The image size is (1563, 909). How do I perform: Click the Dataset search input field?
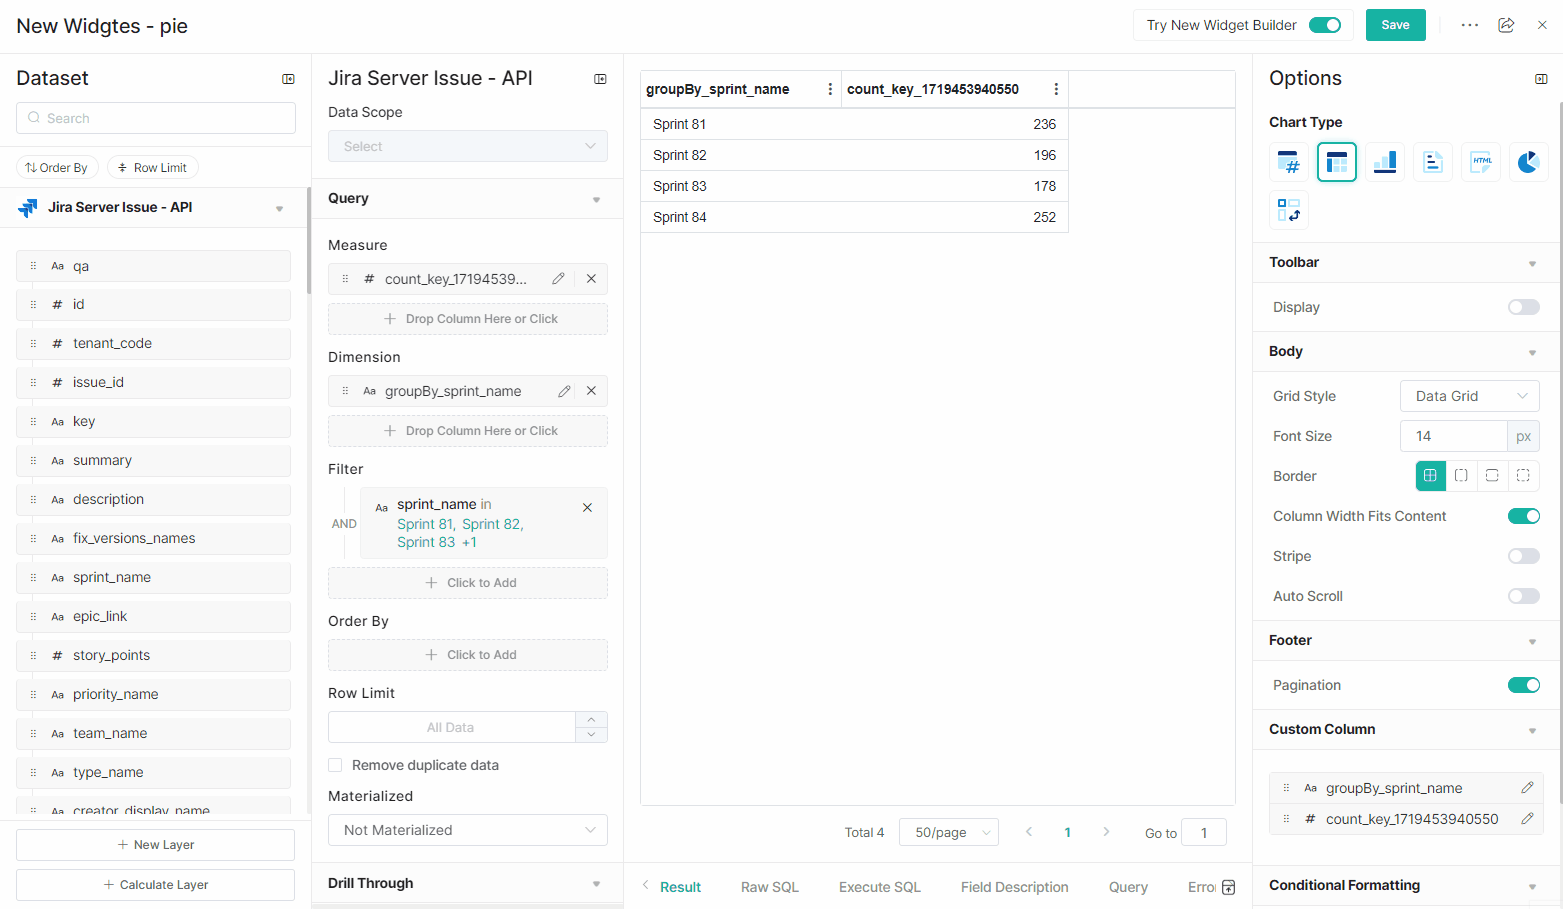[x=156, y=118]
